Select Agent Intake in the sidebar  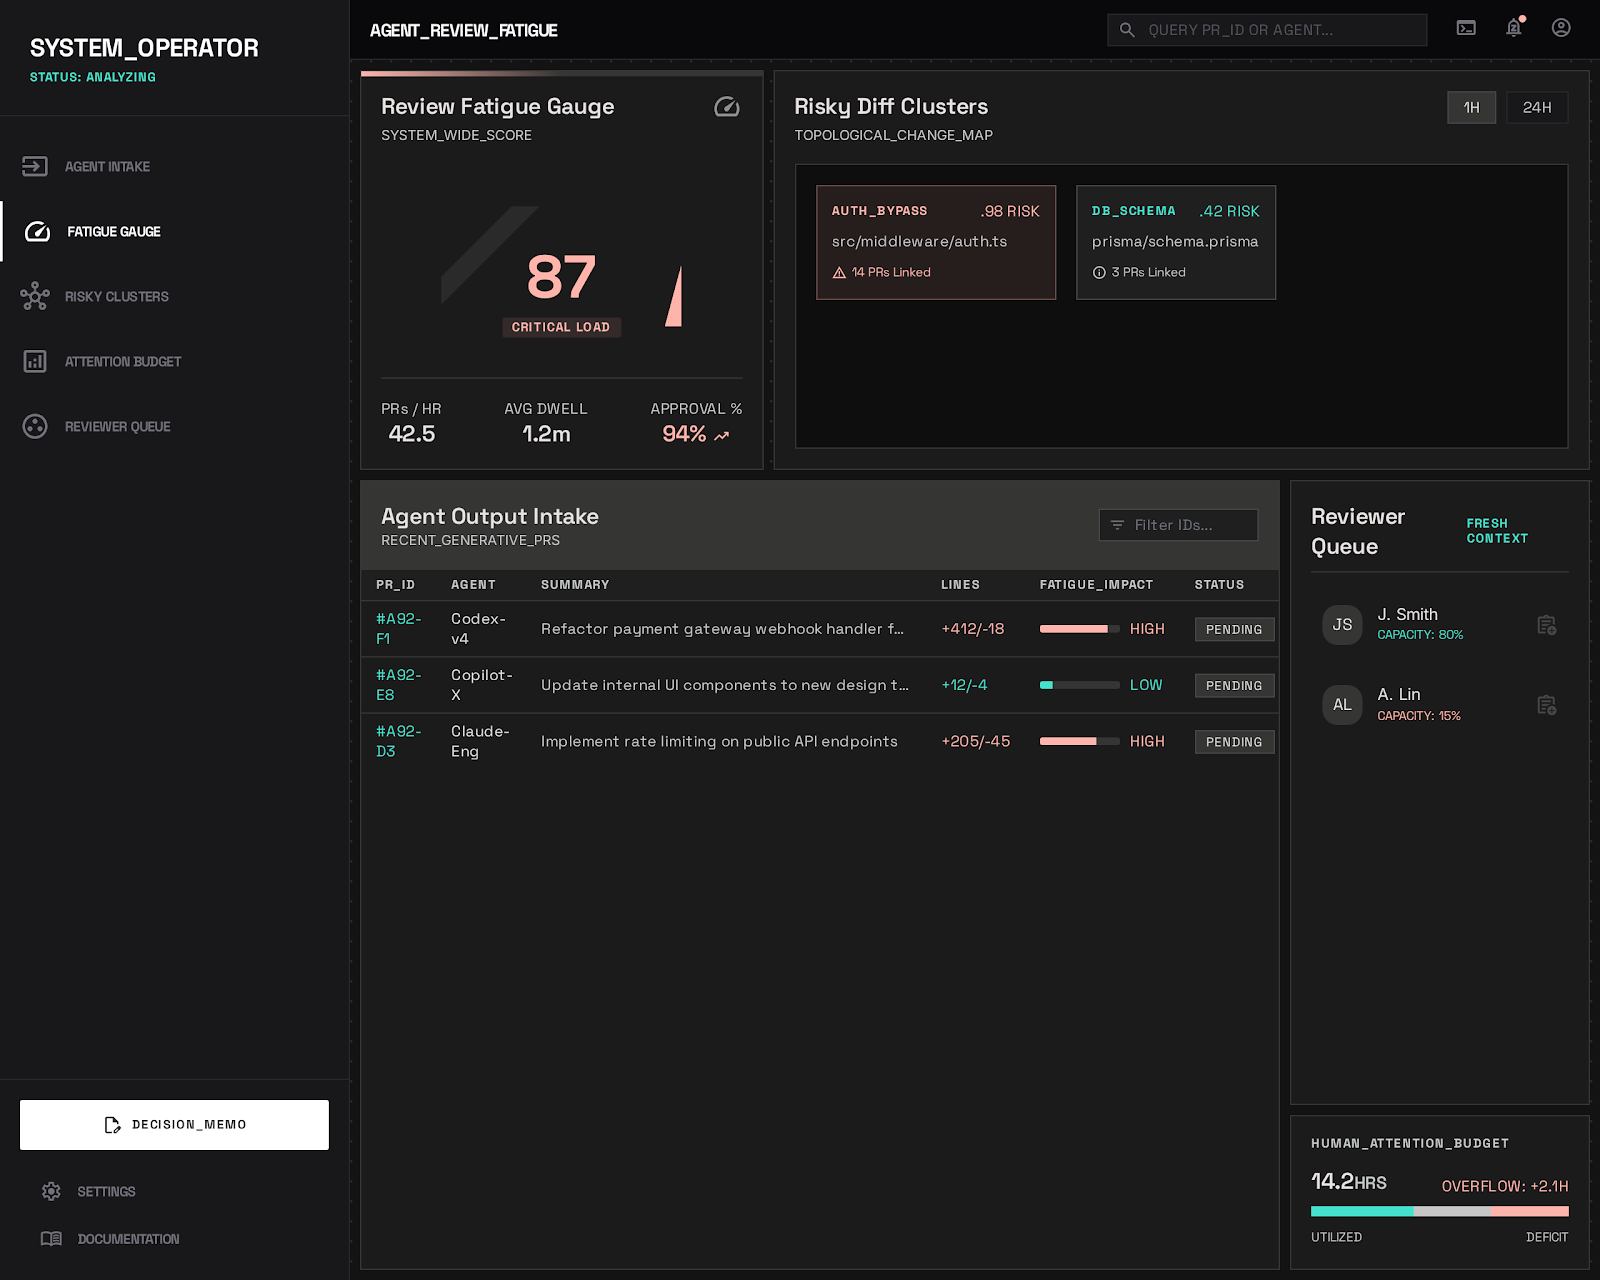click(35, 166)
